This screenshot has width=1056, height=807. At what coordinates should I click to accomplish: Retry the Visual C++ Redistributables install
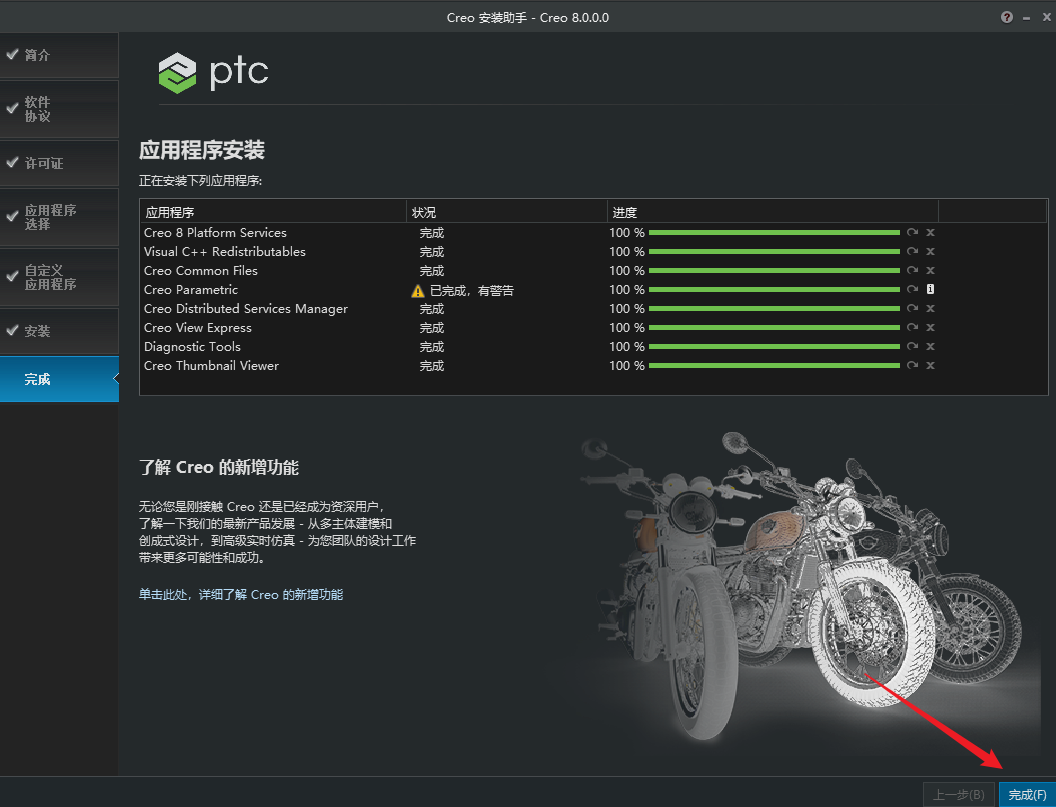[911, 251]
